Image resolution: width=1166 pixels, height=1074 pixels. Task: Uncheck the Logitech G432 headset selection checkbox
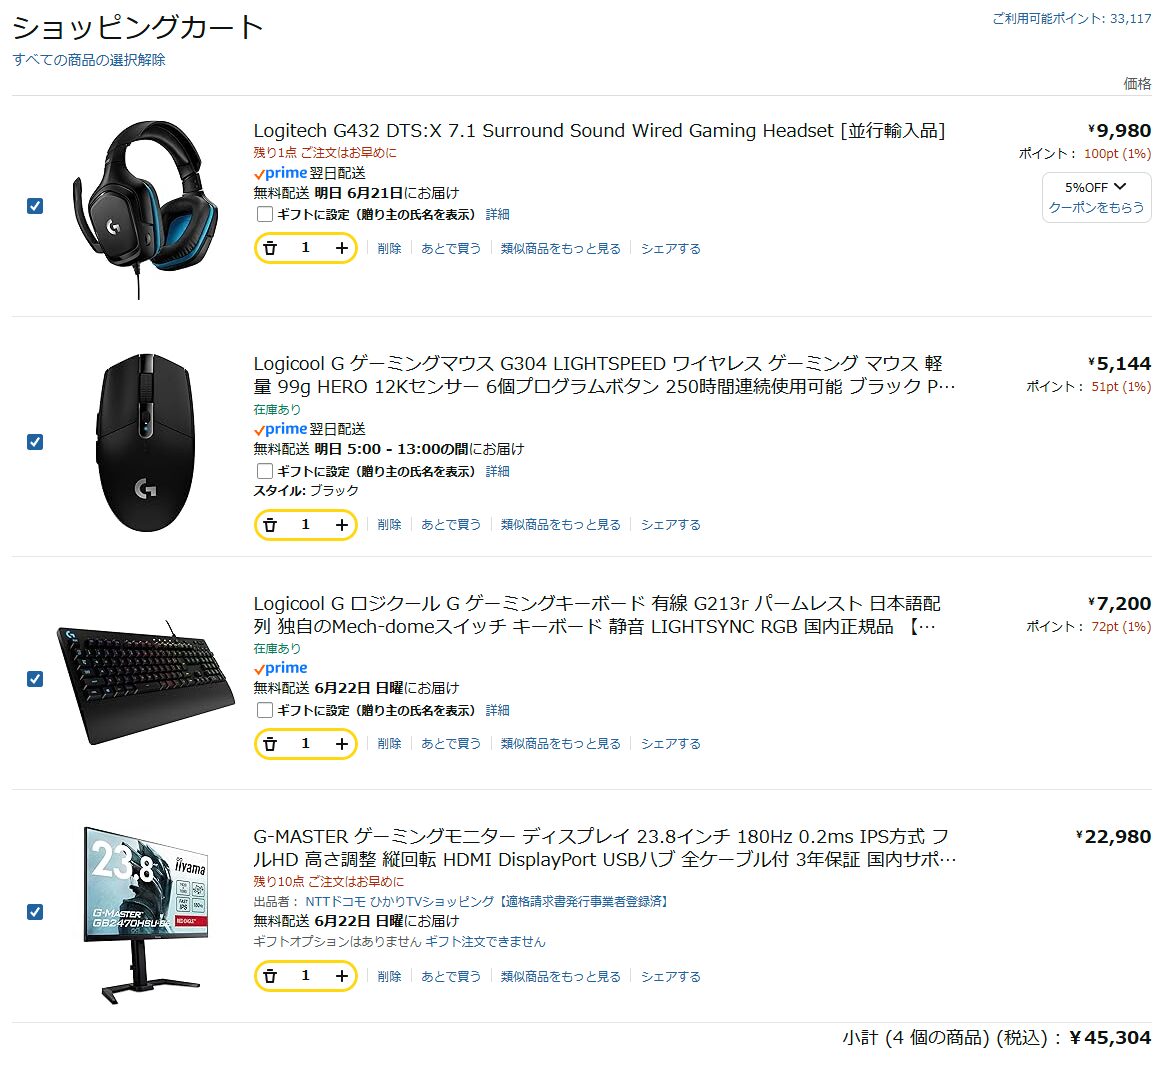click(x=35, y=206)
